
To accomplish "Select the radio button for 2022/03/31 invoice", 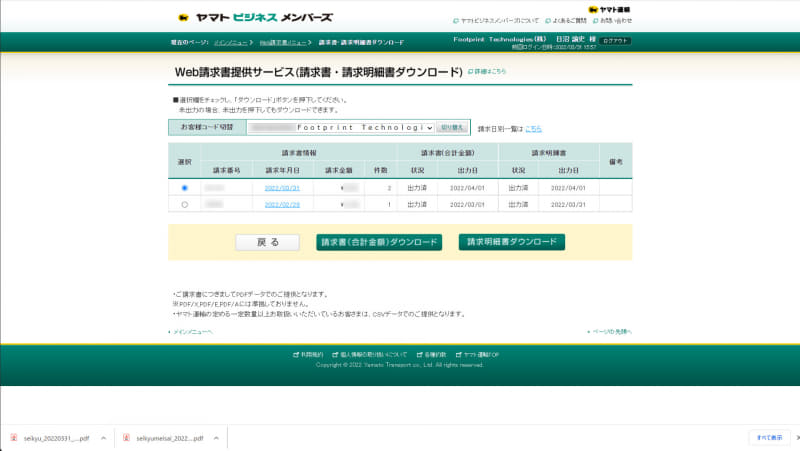I will tap(185, 188).
